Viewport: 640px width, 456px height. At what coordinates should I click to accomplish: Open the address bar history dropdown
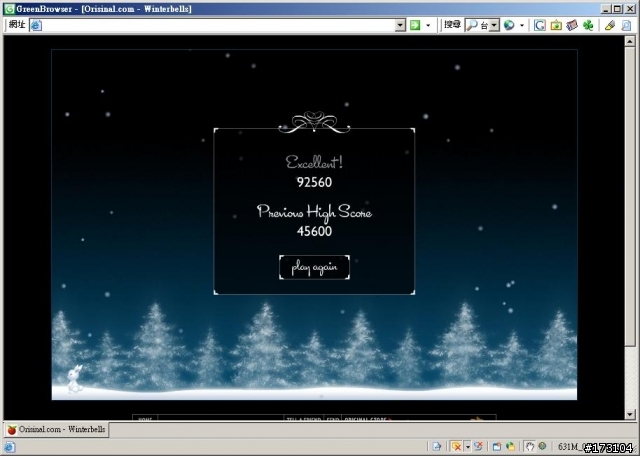(400, 25)
